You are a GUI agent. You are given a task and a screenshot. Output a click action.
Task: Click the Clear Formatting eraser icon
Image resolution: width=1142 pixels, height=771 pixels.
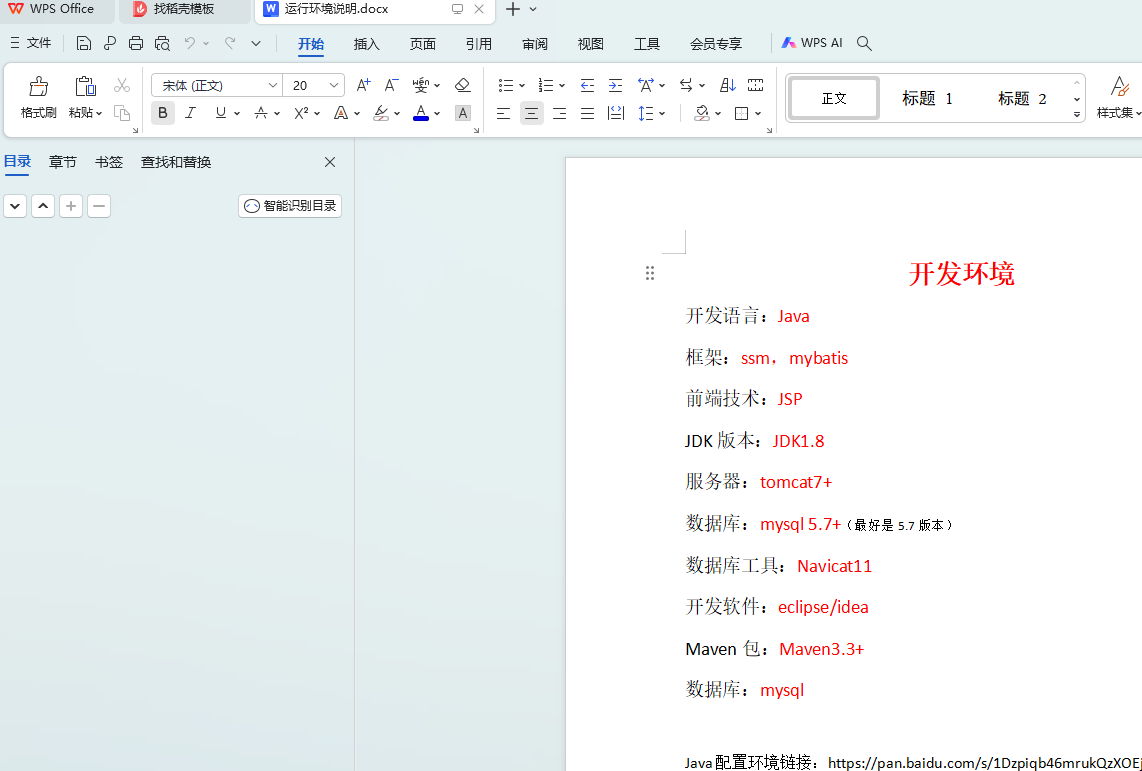coord(462,86)
